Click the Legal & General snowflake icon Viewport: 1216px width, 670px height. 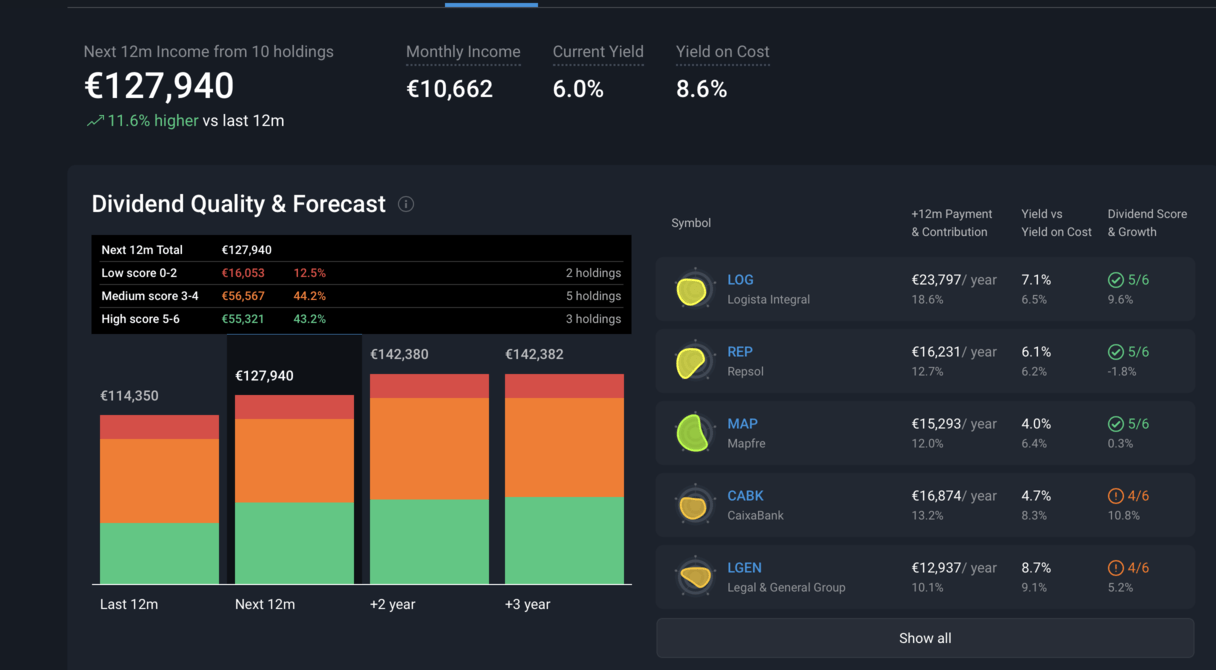692,578
